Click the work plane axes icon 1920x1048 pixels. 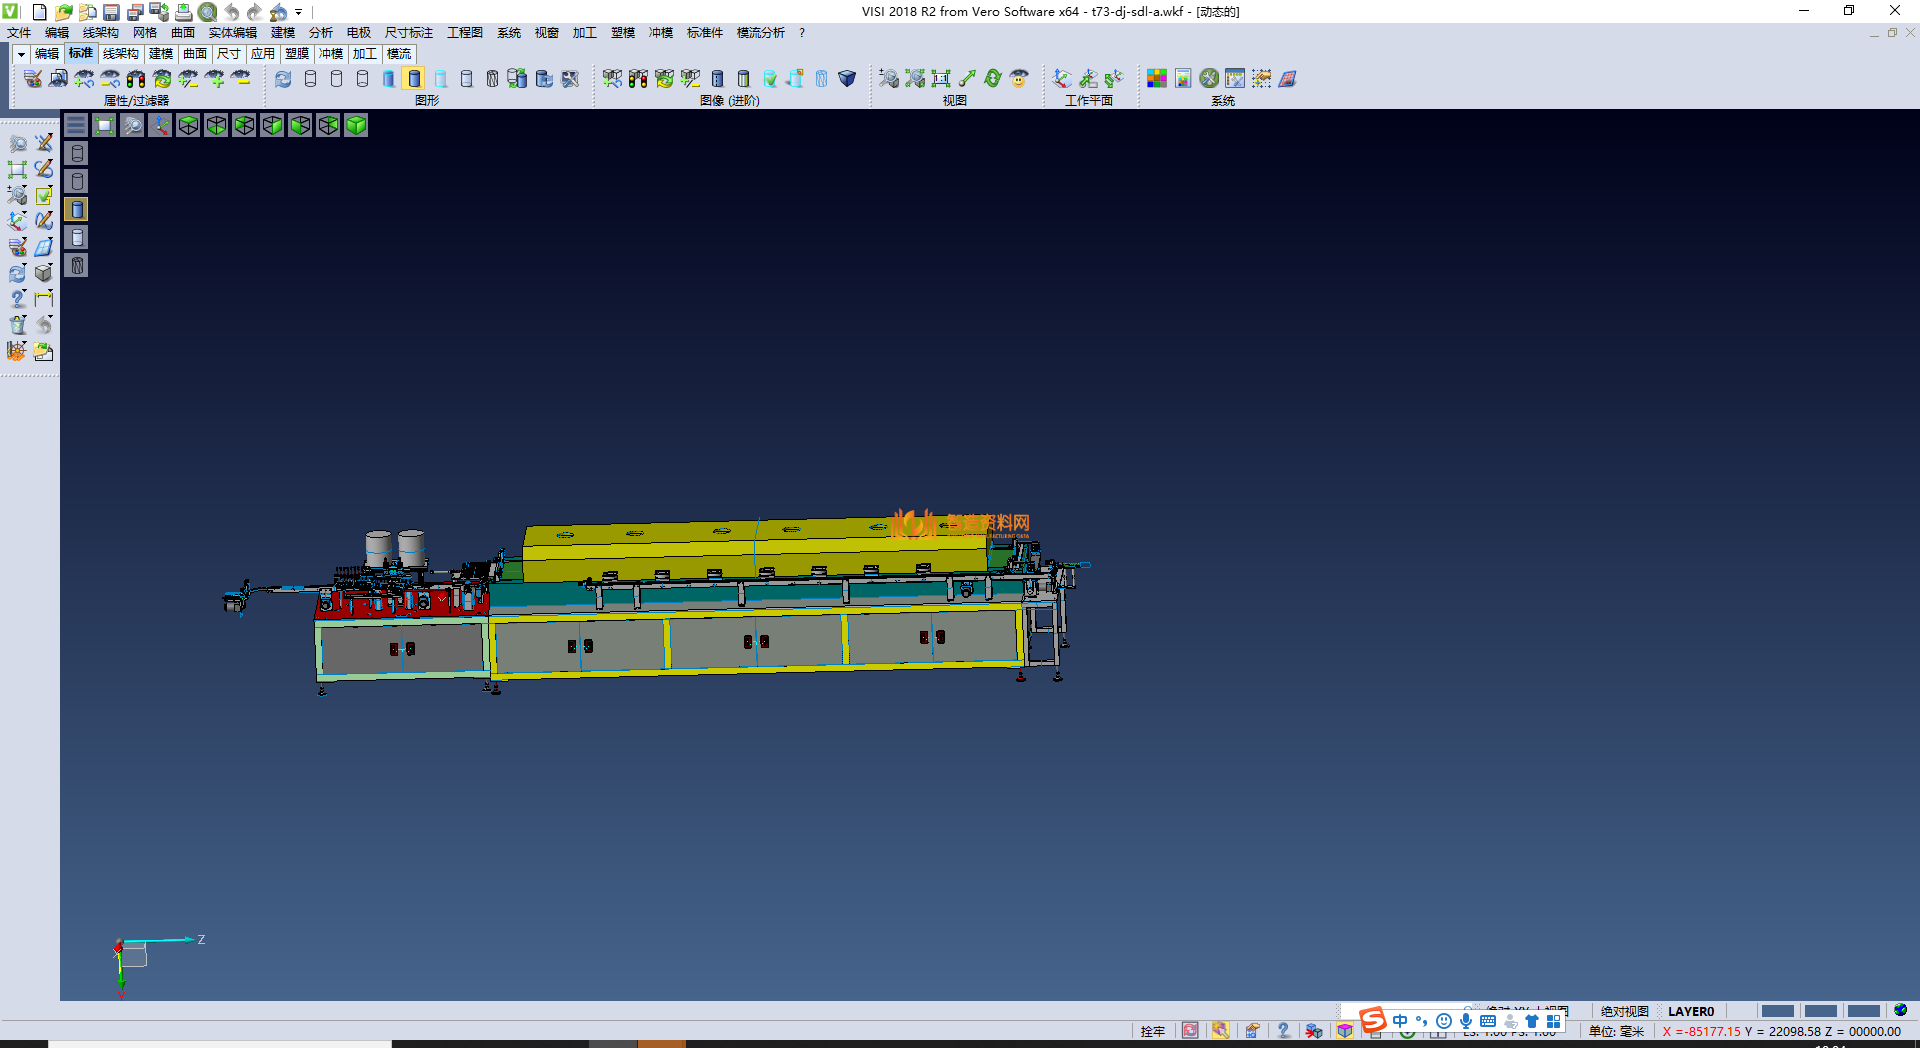[1062, 78]
